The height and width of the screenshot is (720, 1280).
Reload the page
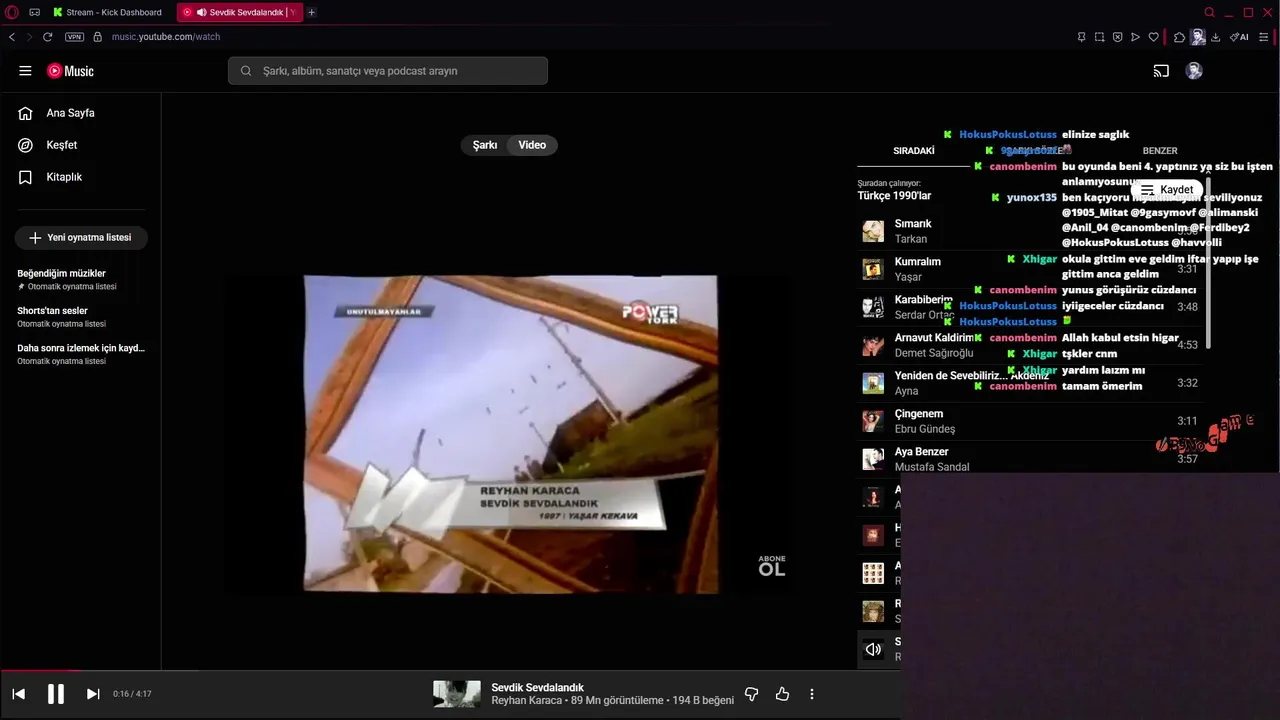point(47,37)
